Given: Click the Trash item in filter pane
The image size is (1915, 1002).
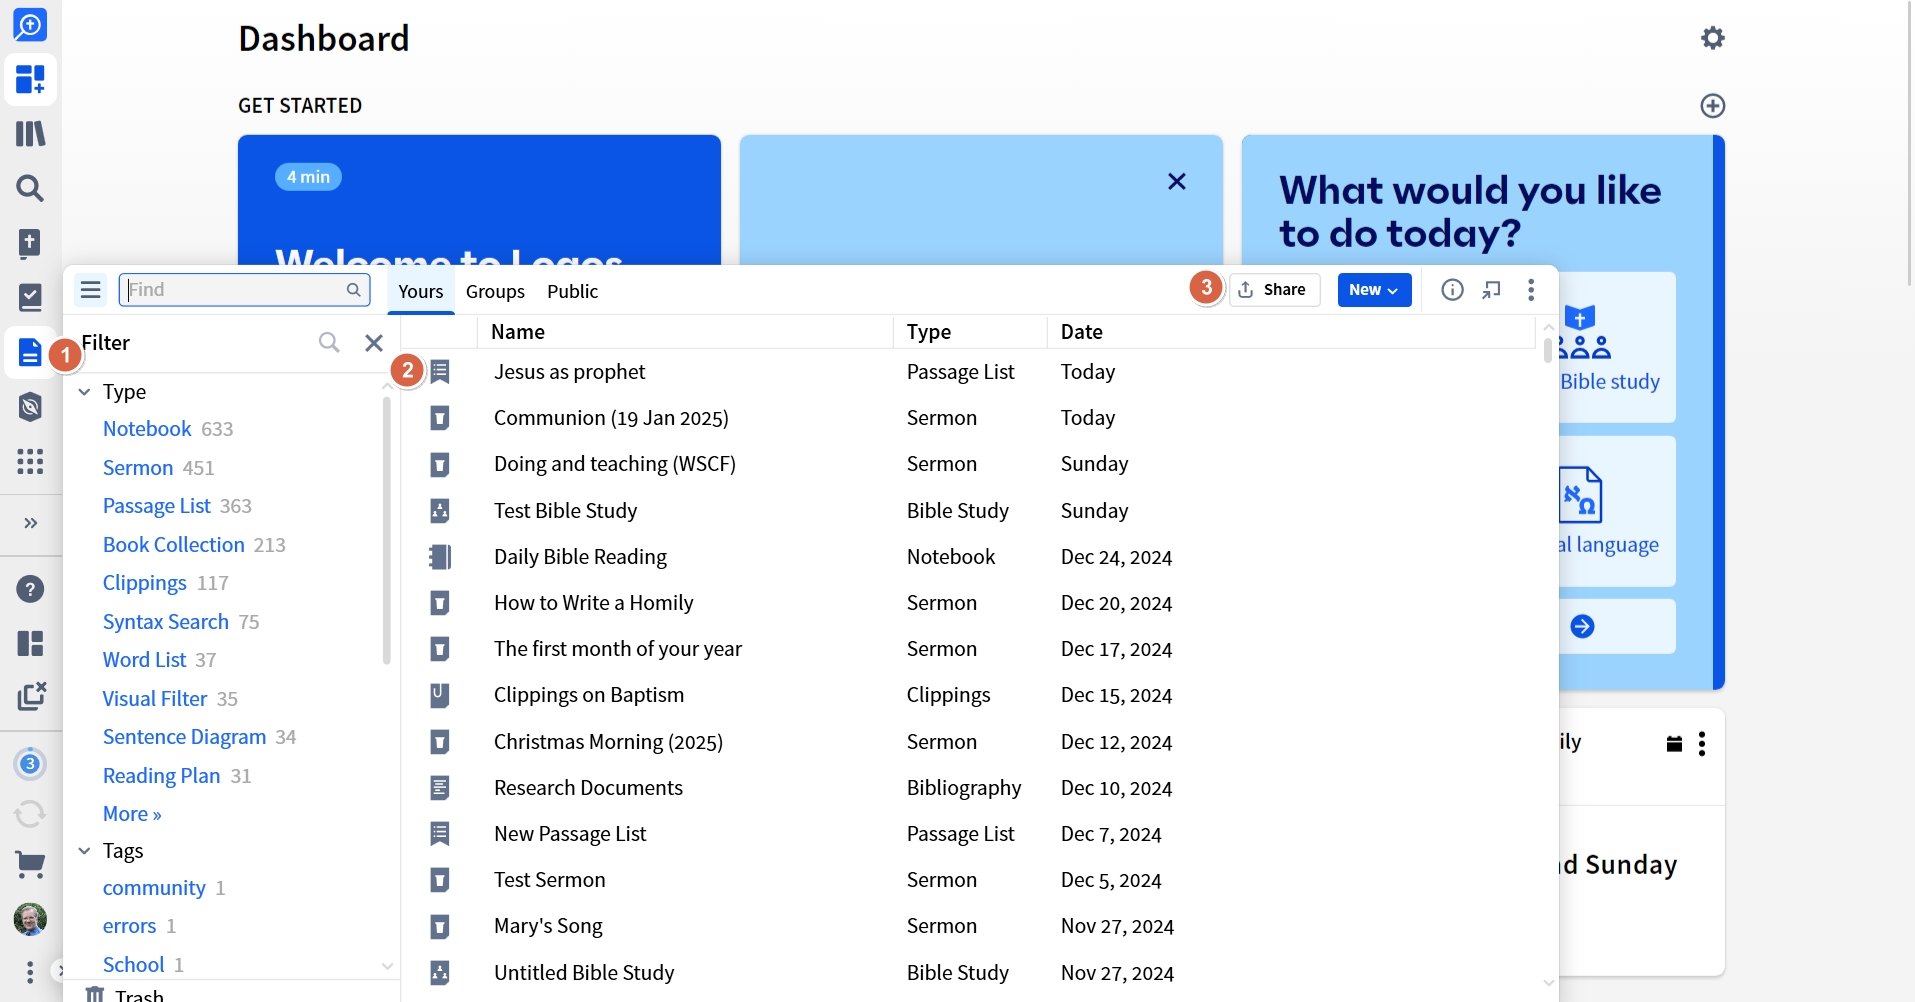Looking at the screenshot, I should tap(124, 995).
